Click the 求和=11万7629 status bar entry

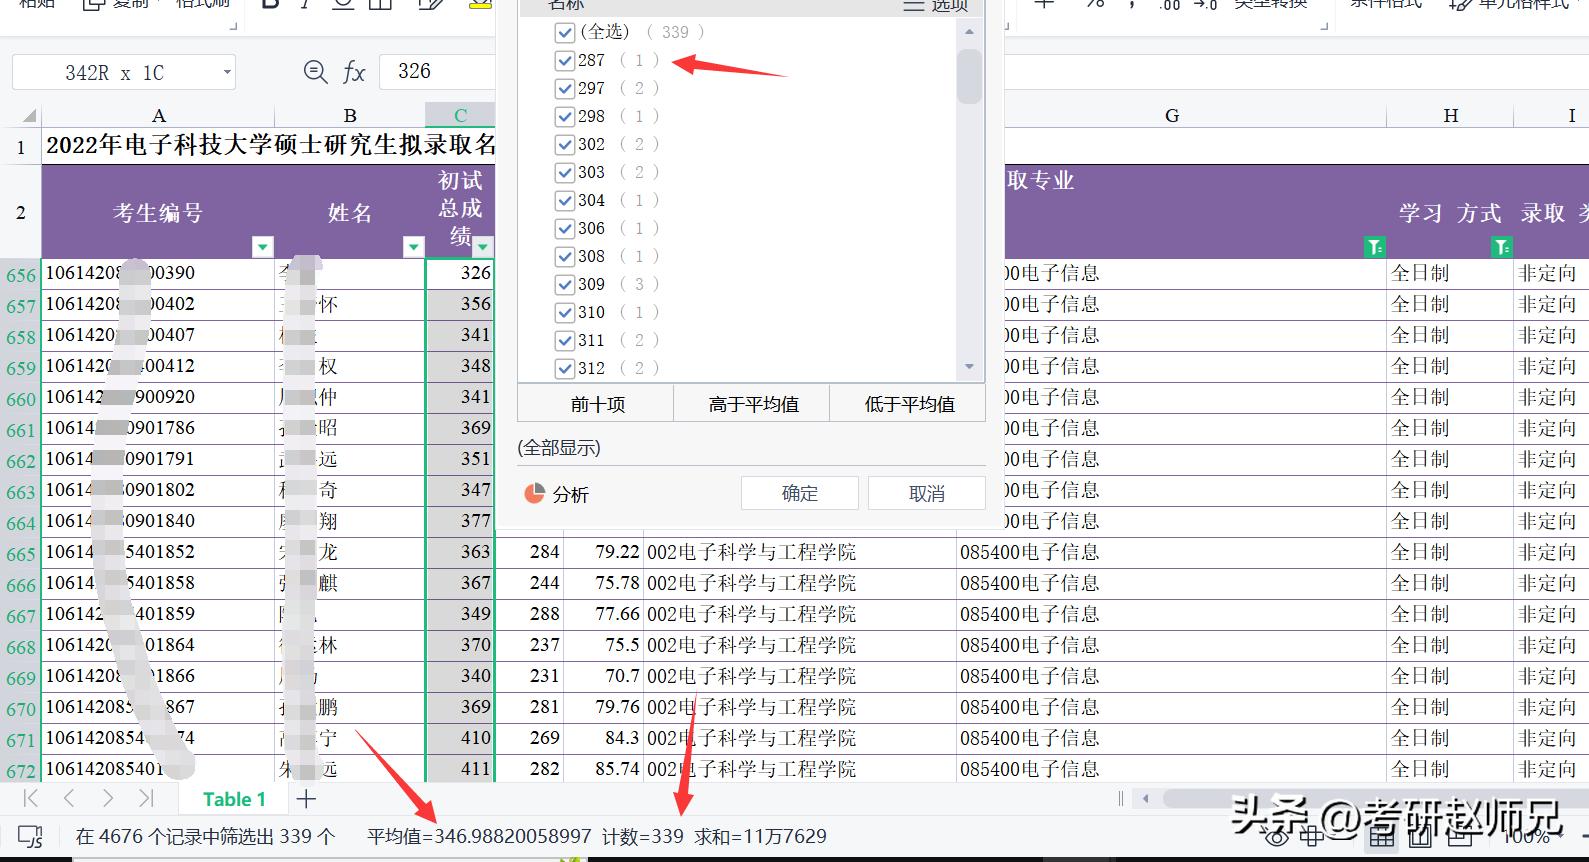(761, 836)
